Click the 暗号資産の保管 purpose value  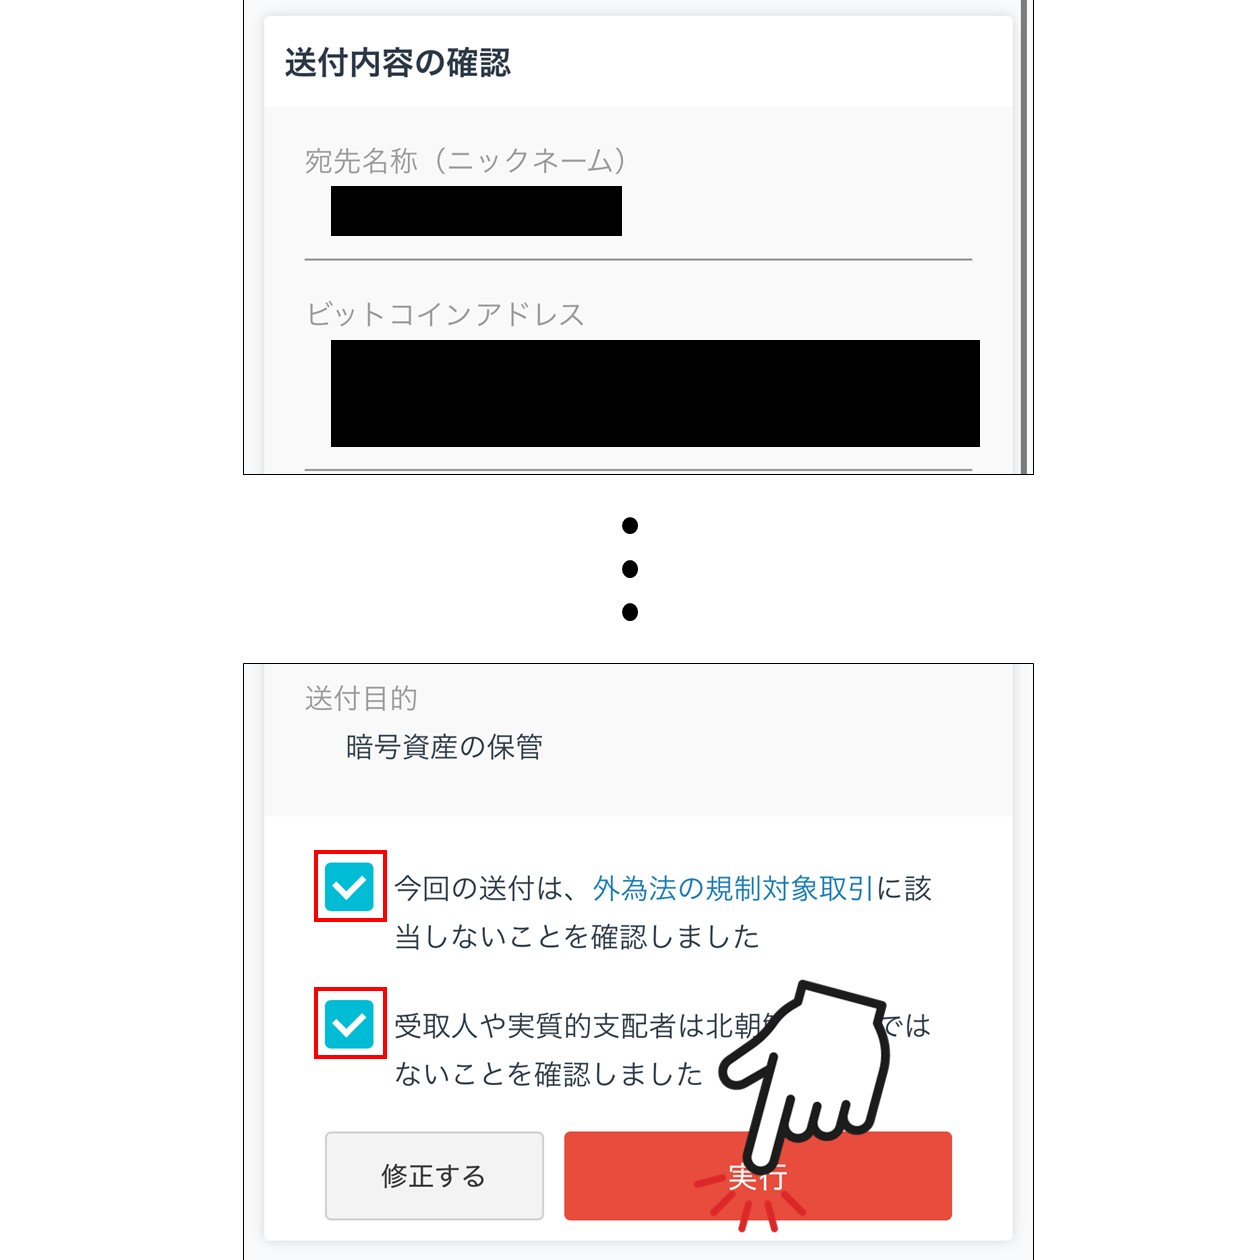[444, 747]
